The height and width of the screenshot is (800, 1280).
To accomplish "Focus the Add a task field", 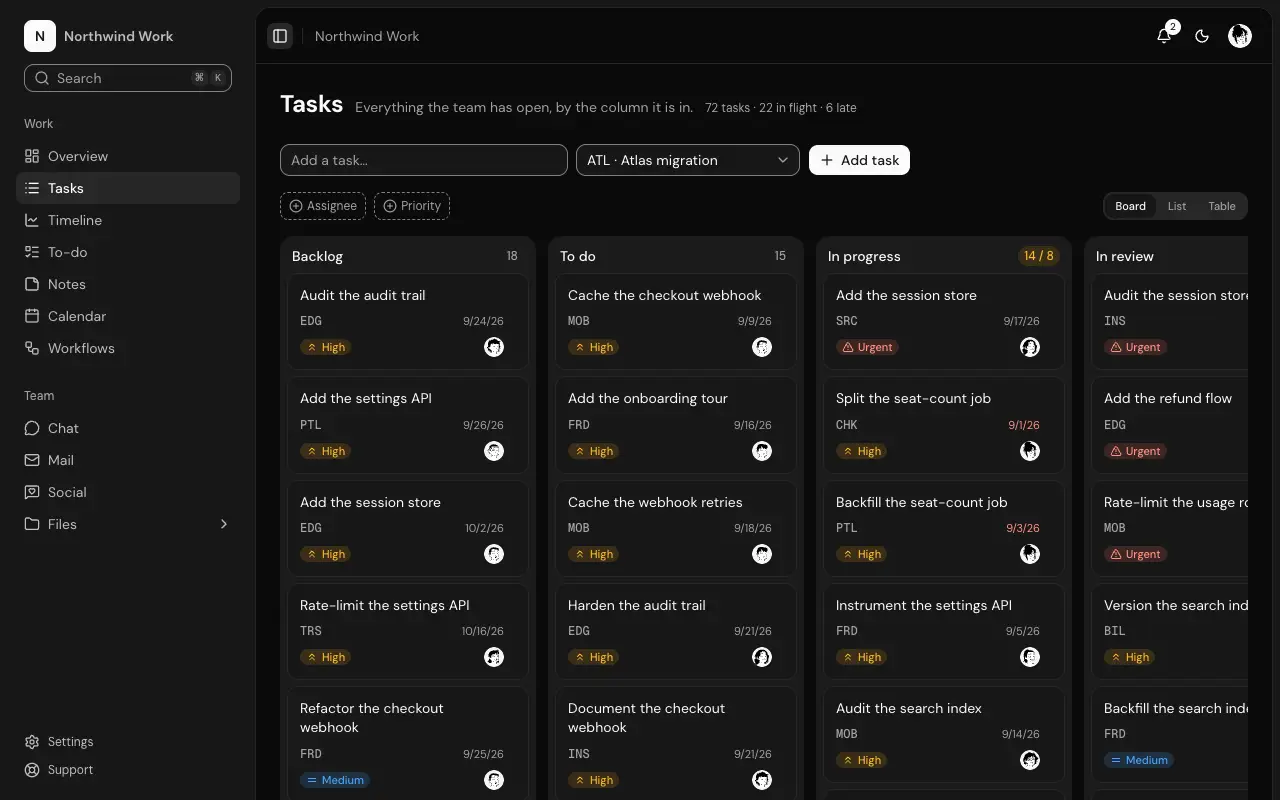I will (424, 160).
